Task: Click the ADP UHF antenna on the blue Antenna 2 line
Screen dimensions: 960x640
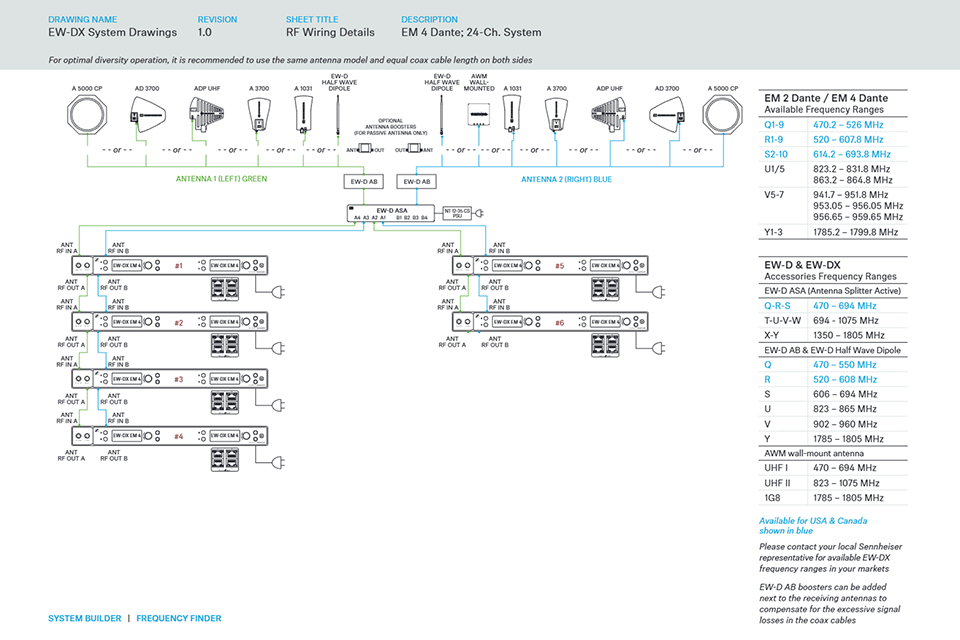Action: coord(609,115)
